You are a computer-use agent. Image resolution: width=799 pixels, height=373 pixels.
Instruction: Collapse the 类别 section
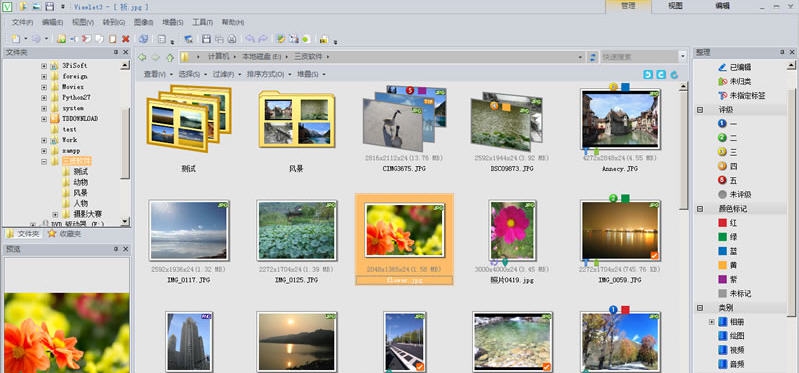click(x=700, y=308)
